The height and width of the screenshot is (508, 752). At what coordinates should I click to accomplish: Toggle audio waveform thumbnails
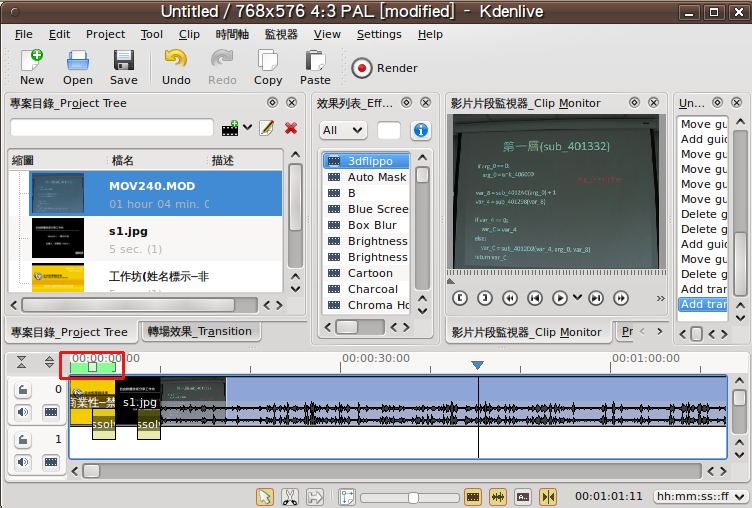tap(498, 496)
